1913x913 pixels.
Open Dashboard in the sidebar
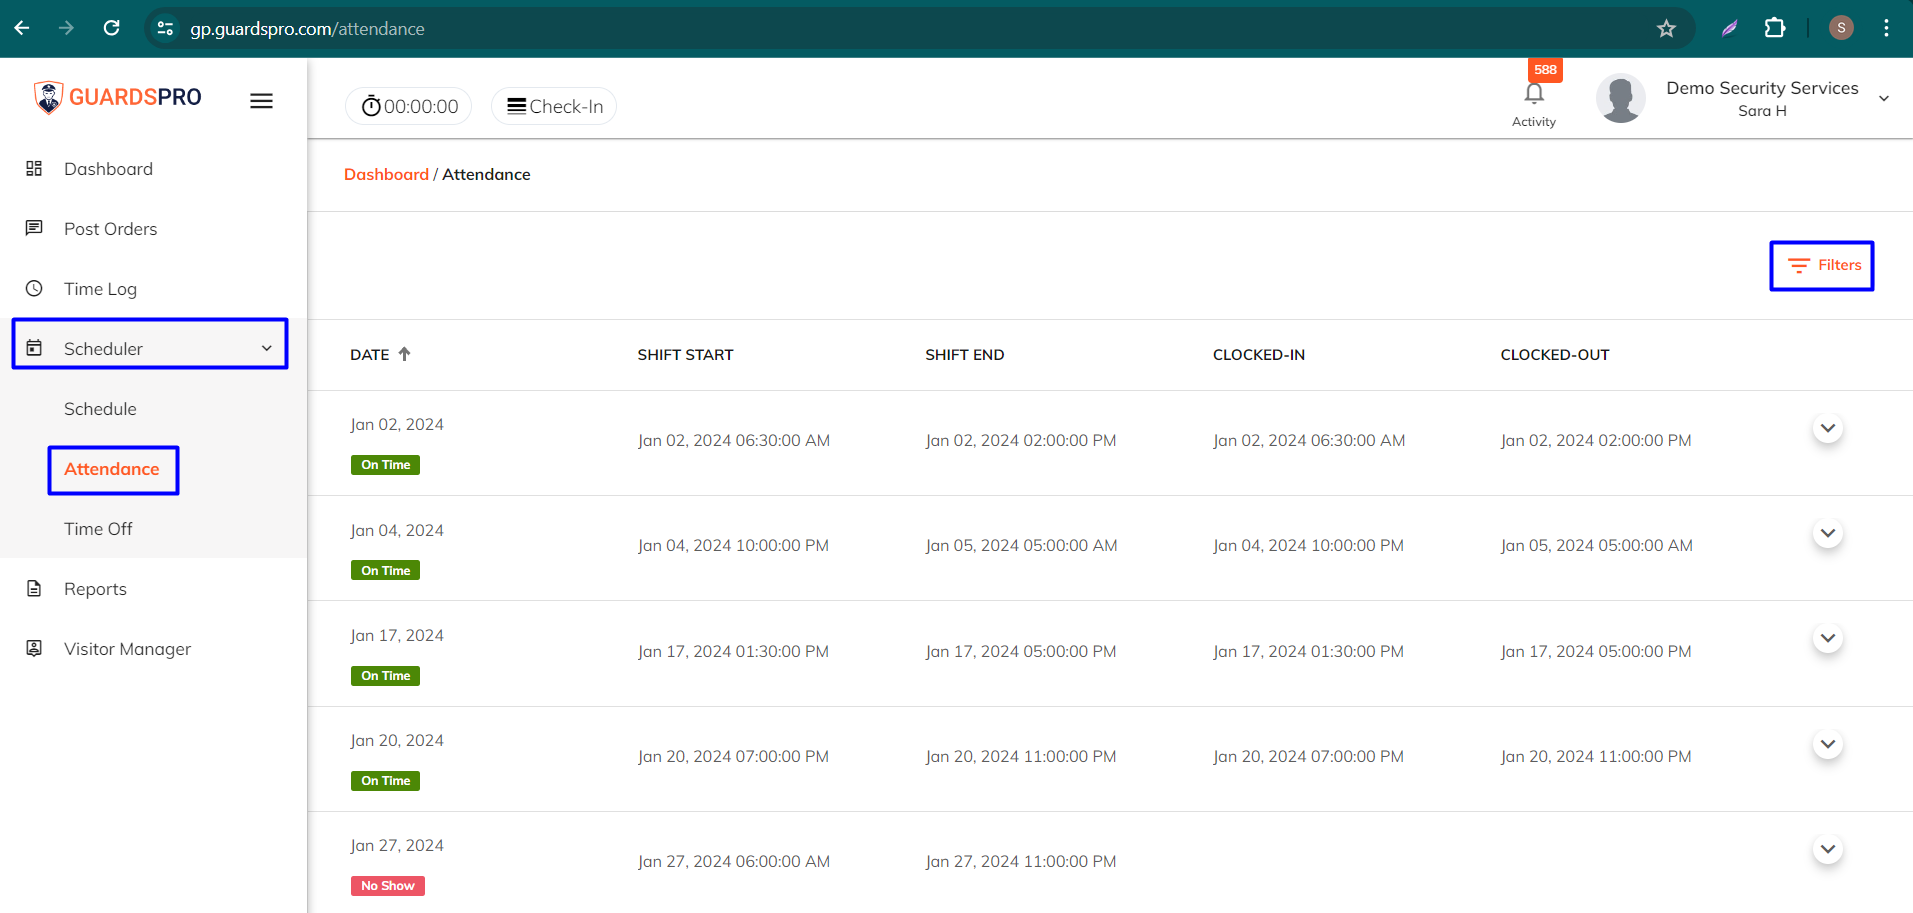tap(108, 168)
